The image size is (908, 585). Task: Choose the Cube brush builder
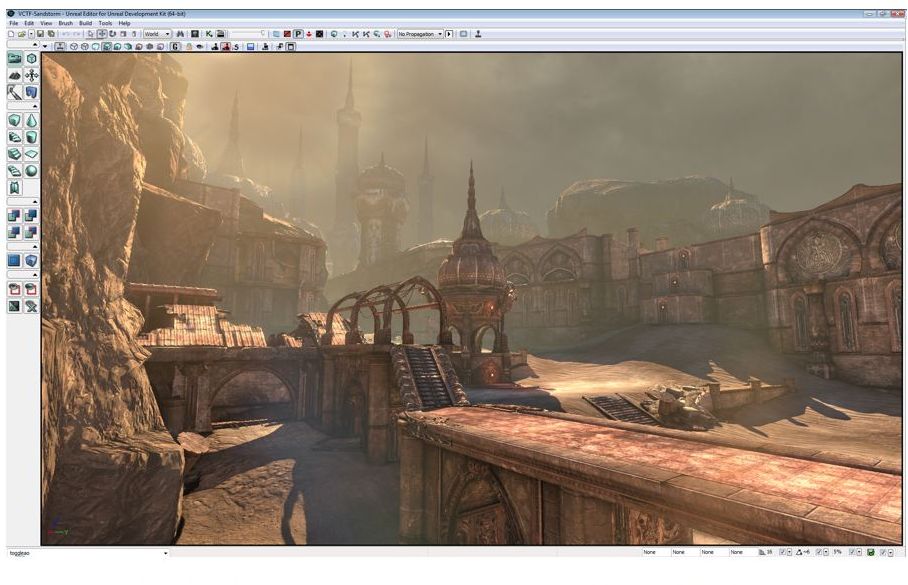click(x=14, y=120)
